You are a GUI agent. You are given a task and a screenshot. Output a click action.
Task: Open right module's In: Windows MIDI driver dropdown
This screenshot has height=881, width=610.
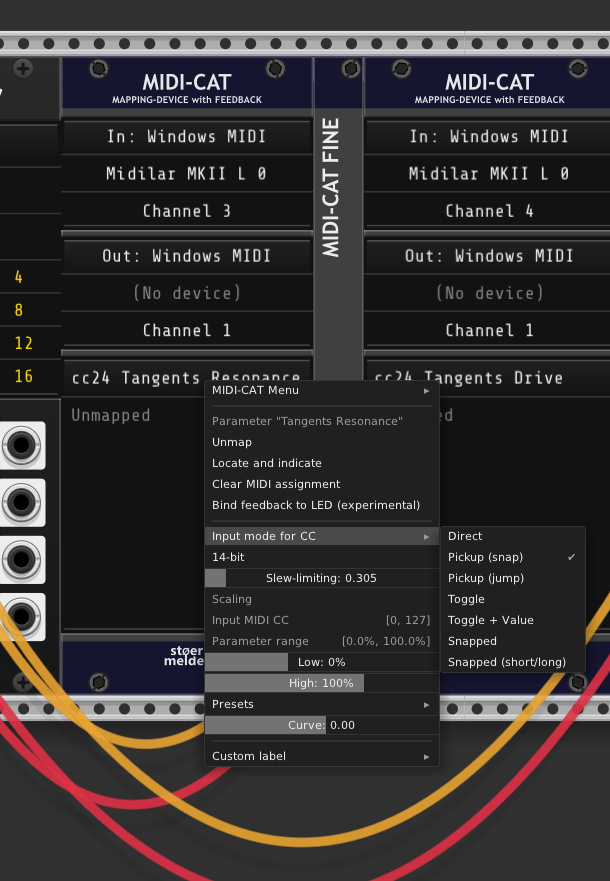[489, 137]
